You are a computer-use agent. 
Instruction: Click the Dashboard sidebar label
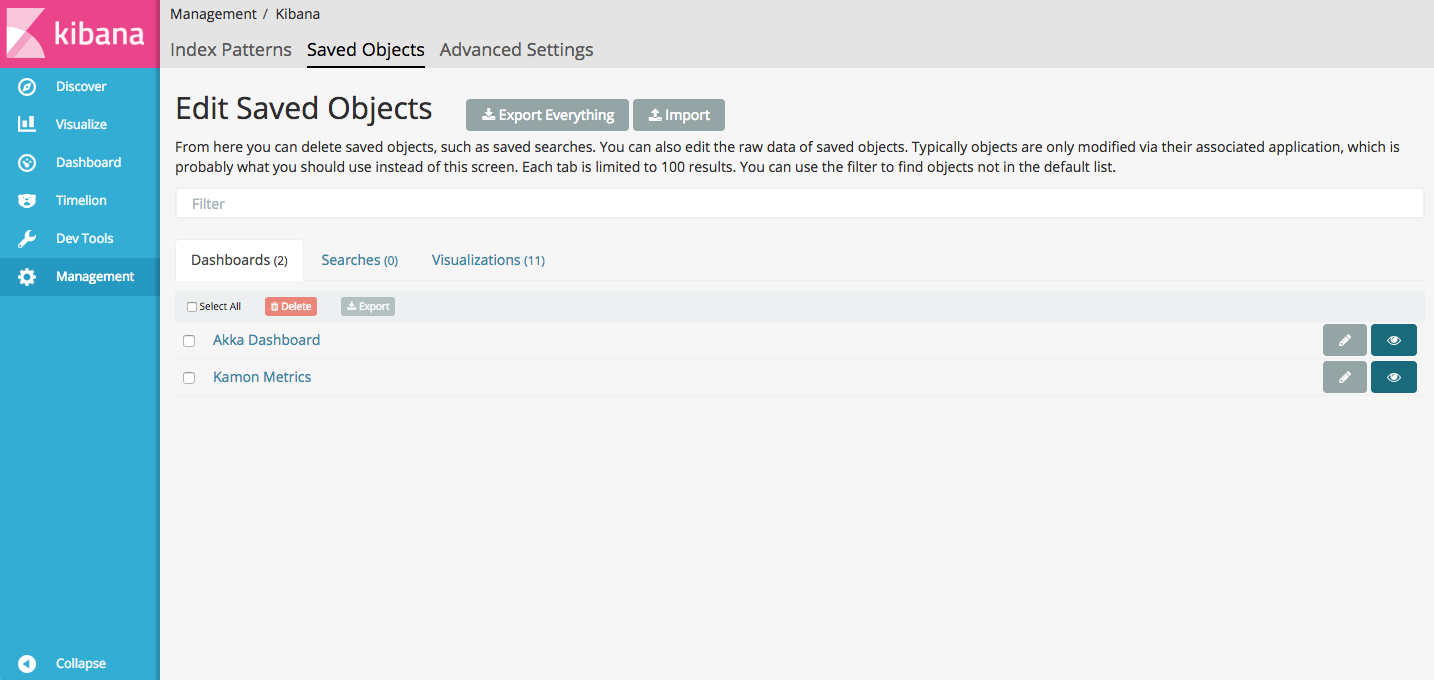click(88, 163)
